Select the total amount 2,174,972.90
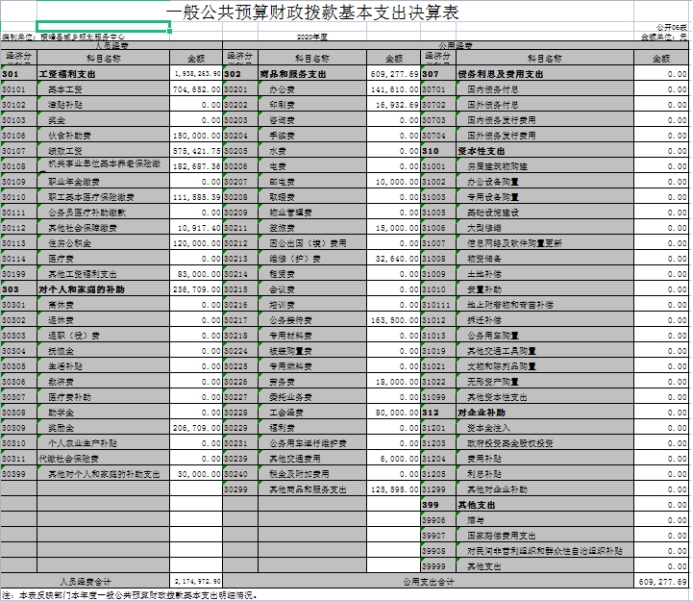Image resolution: width=693 pixels, height=601 pixels. click(x=197, y=580)
